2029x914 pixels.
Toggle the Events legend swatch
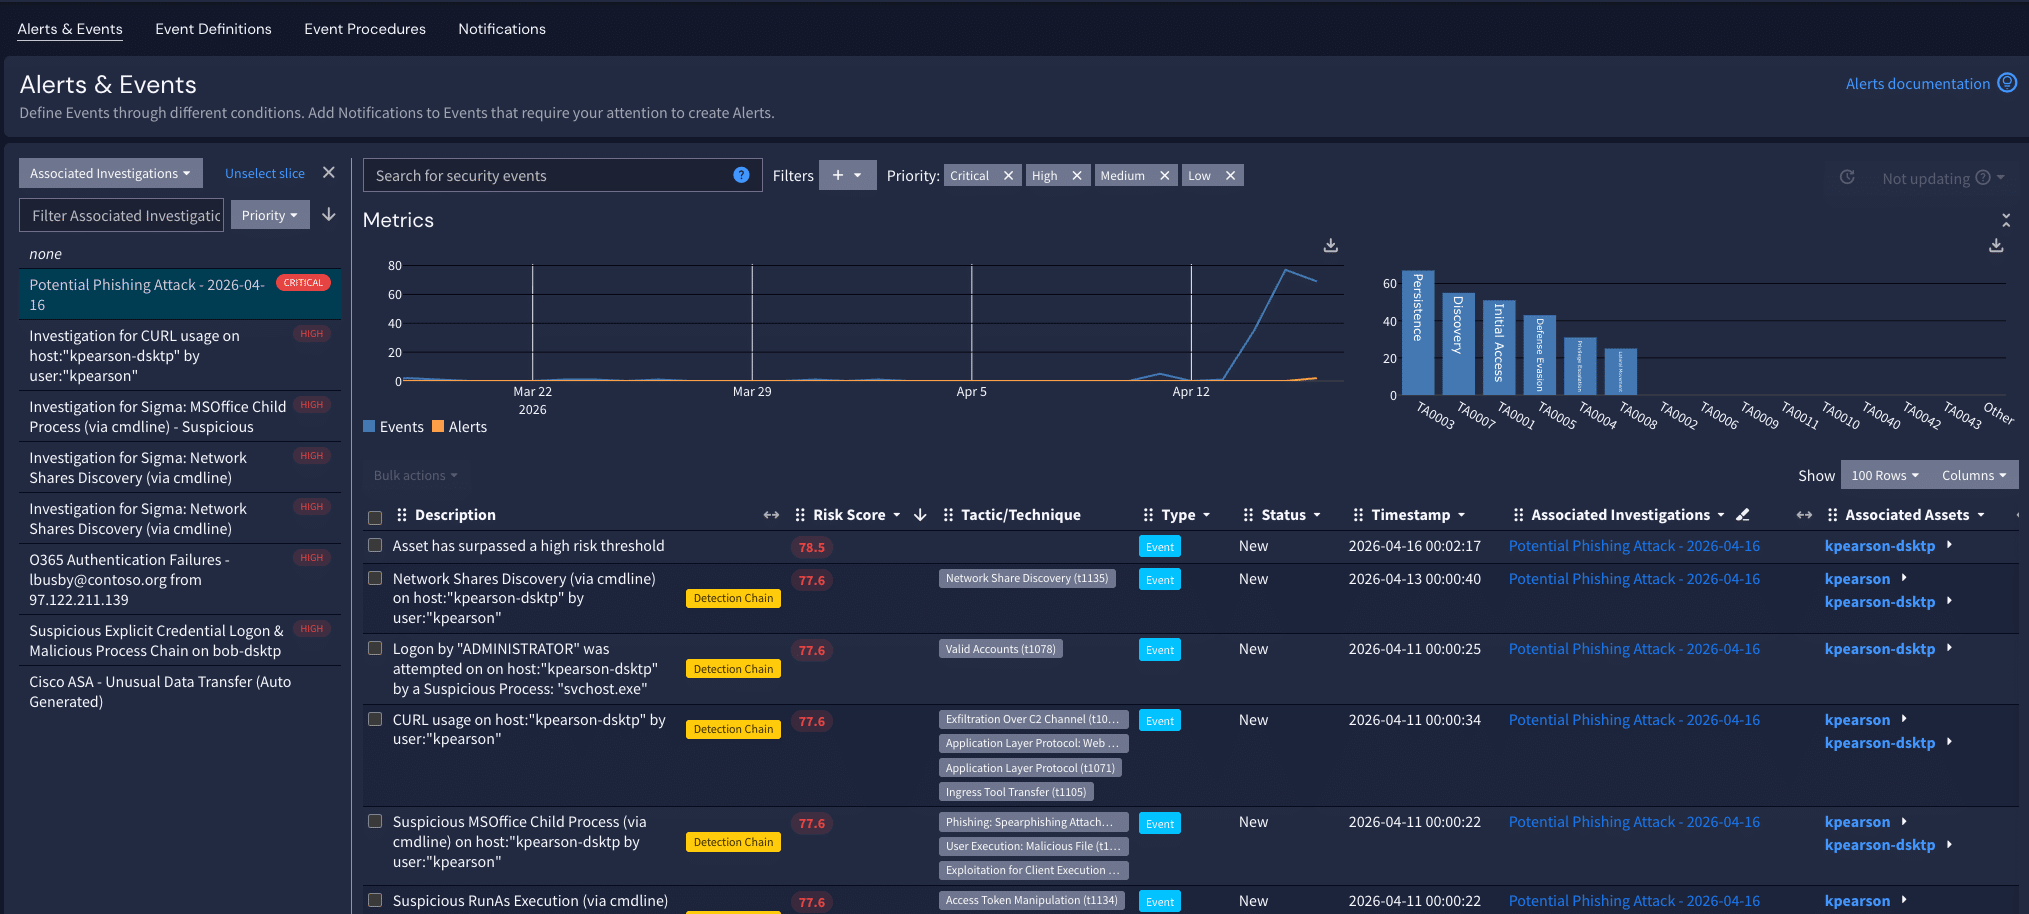pyautogui.click(x=369, y=426)
